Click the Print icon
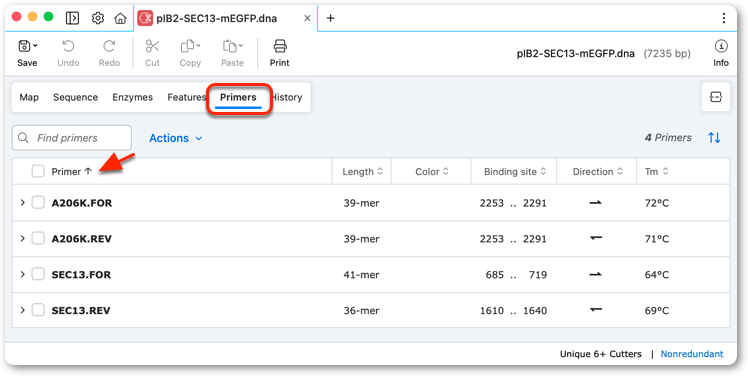748x376 pixels. 280,46
